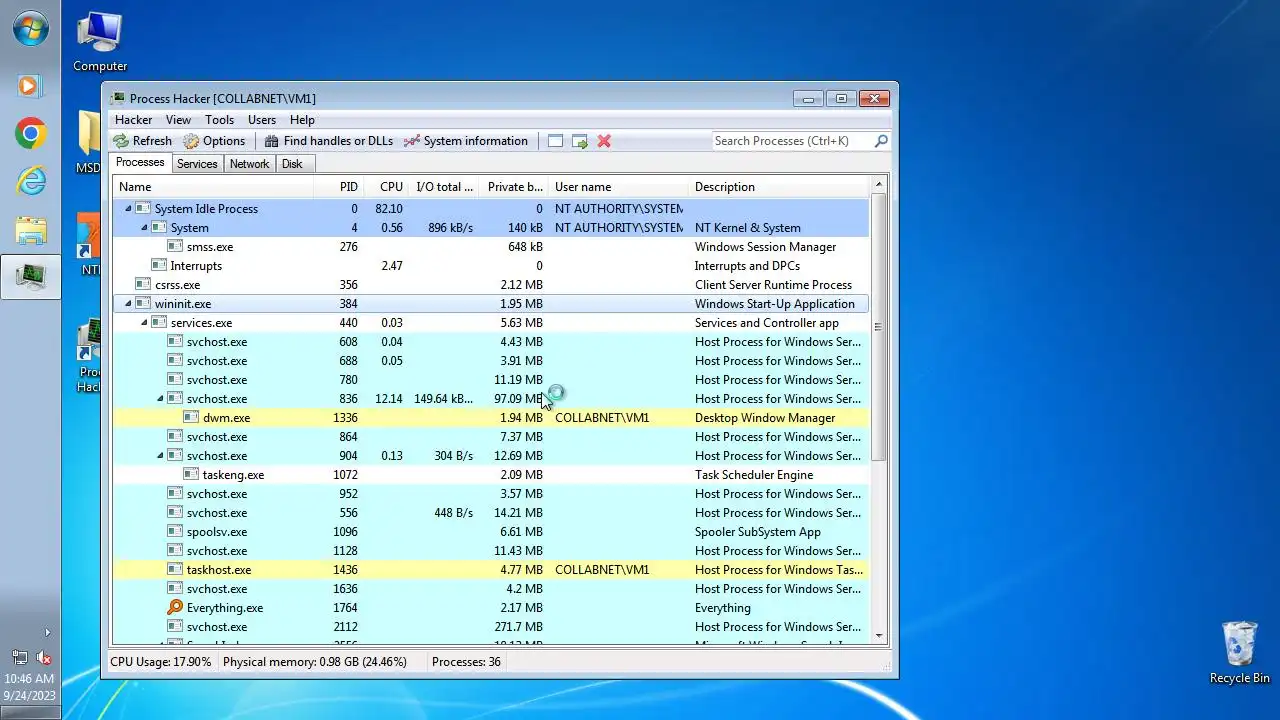Click the process list vertical scrollbar thumb
Screen dimensions: 1280x720
pos(879,327)
